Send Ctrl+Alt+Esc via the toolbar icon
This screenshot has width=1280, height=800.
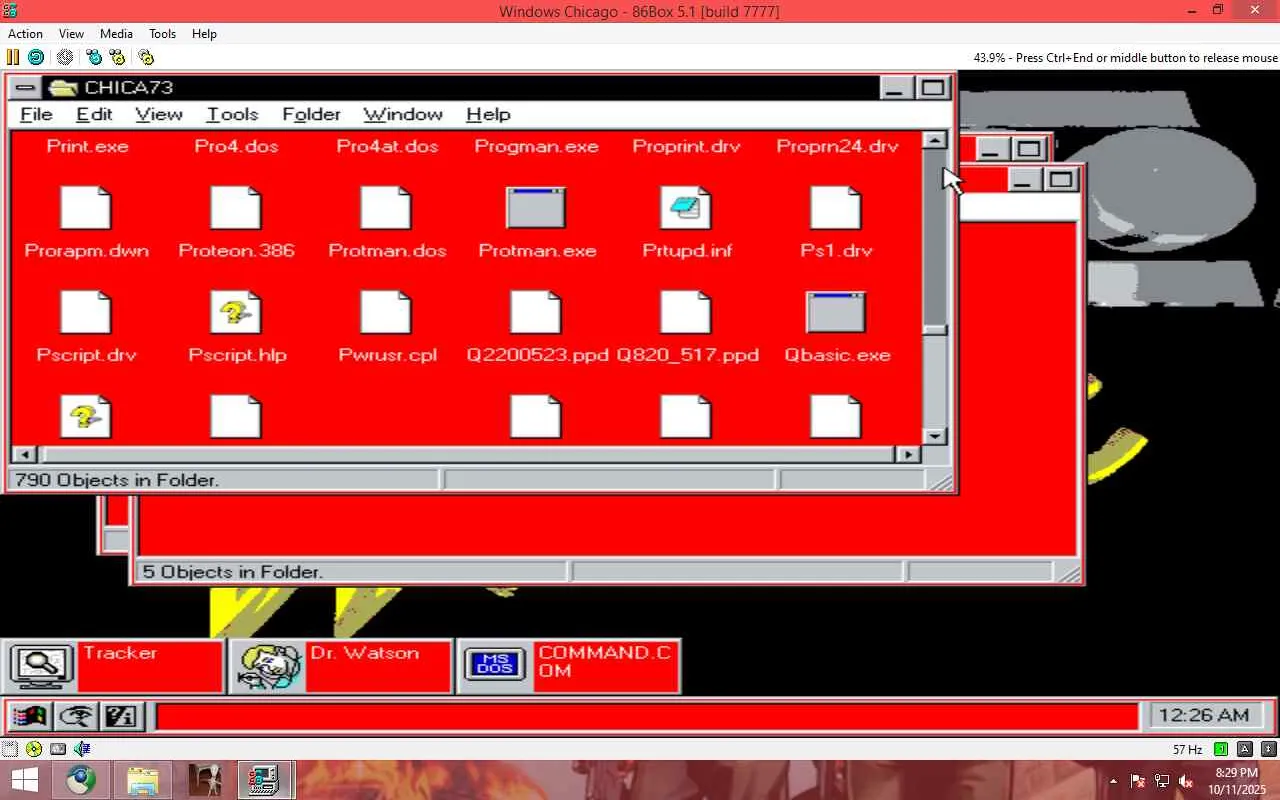pos(118,57)
